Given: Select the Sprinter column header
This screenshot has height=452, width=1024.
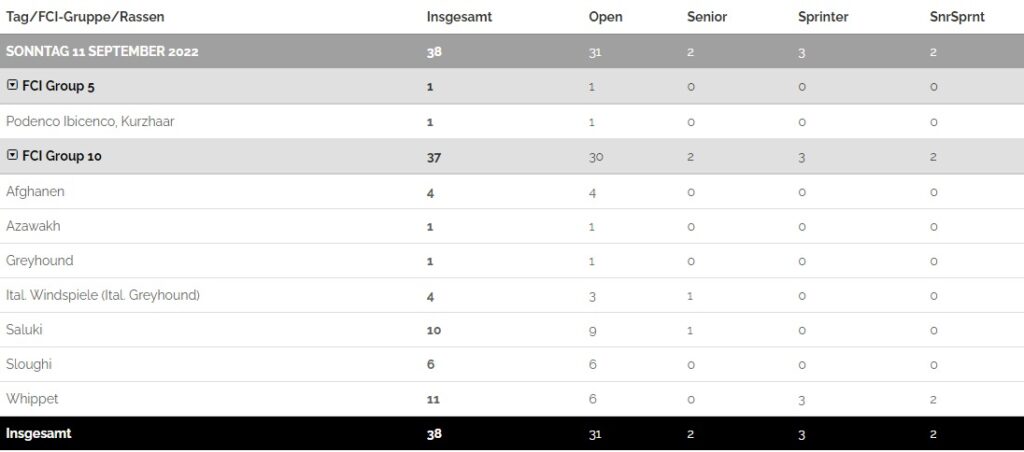Looking at the screenshot, I should coord(824,17).
